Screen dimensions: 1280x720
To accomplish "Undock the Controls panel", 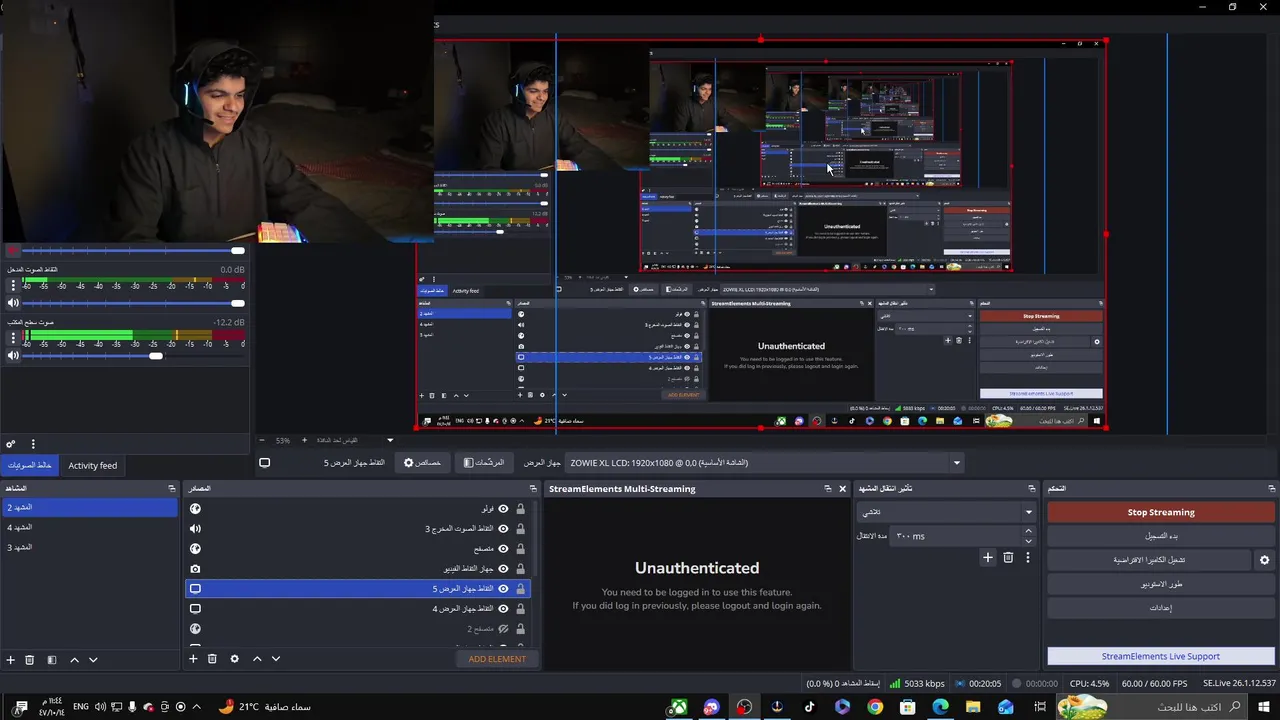I will point(1271,489).
